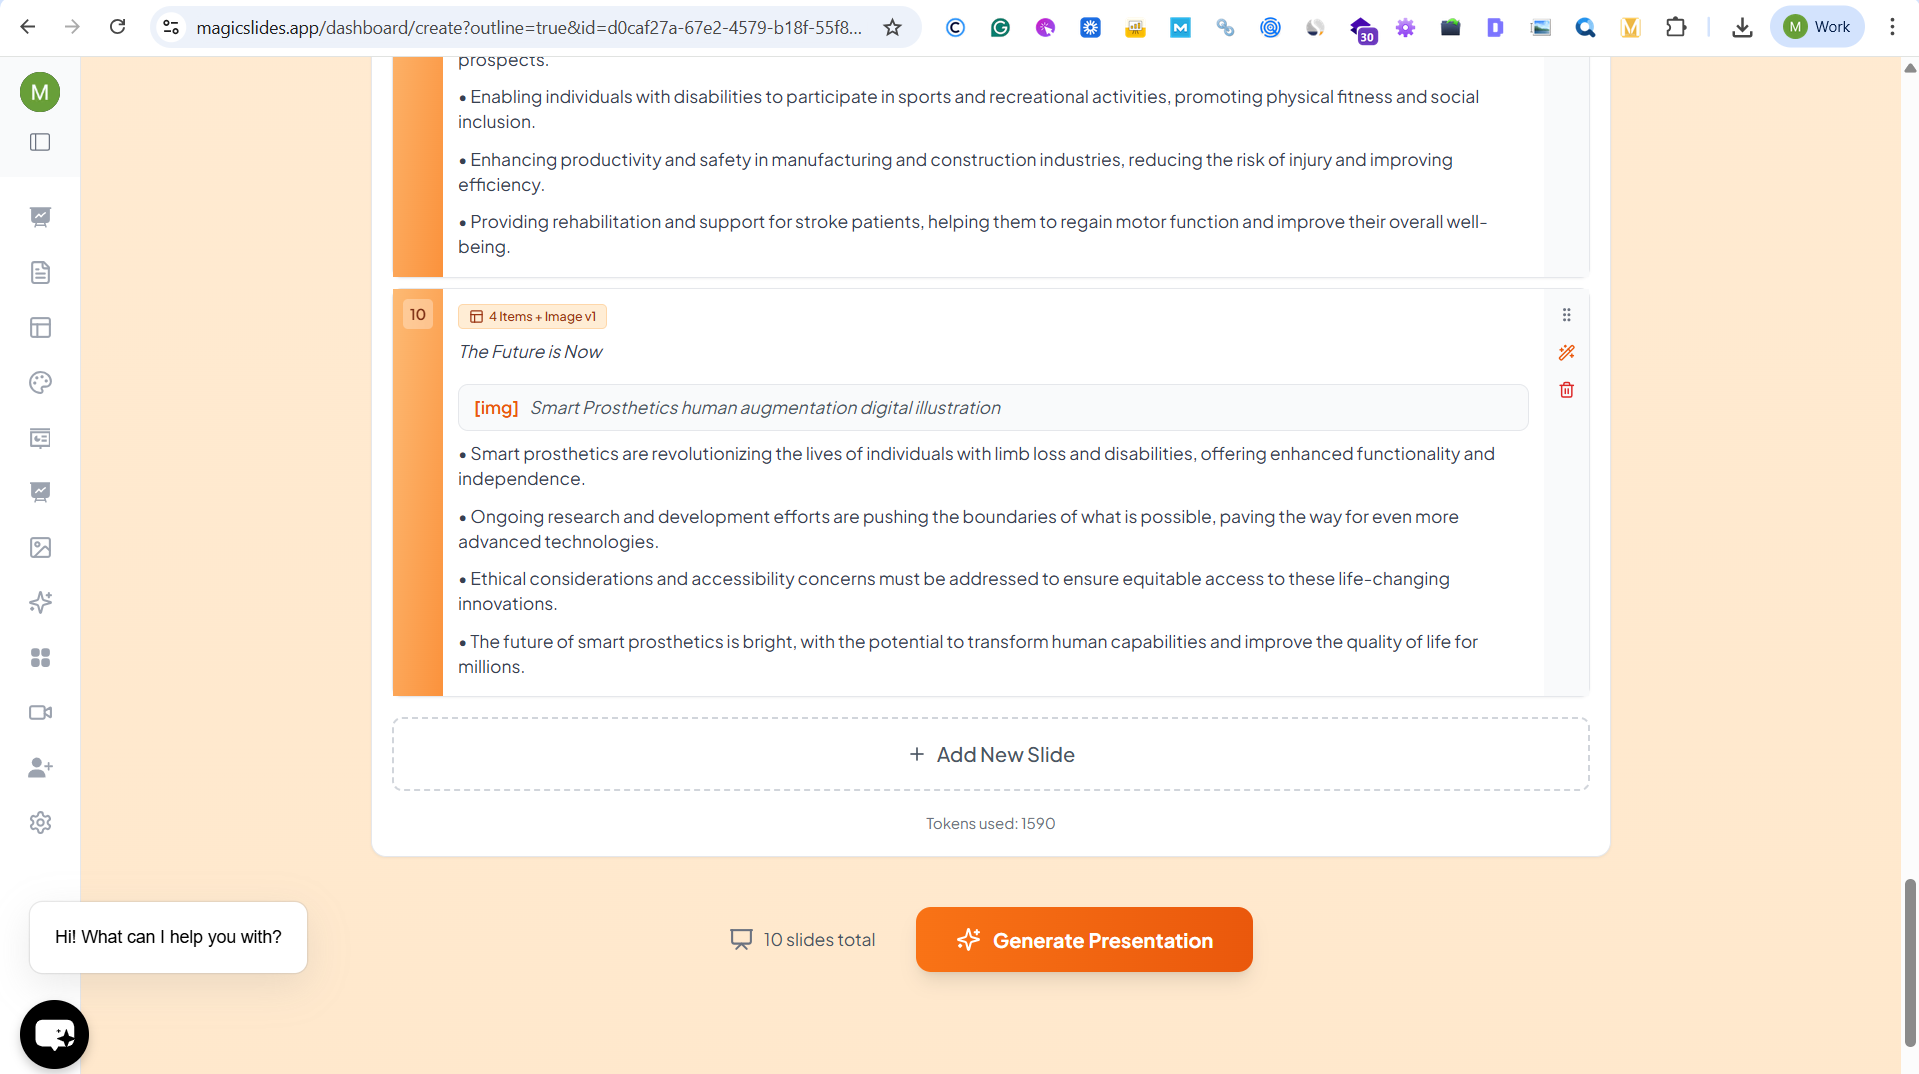Click the slide number 10 badge

(x=418, y=315)
